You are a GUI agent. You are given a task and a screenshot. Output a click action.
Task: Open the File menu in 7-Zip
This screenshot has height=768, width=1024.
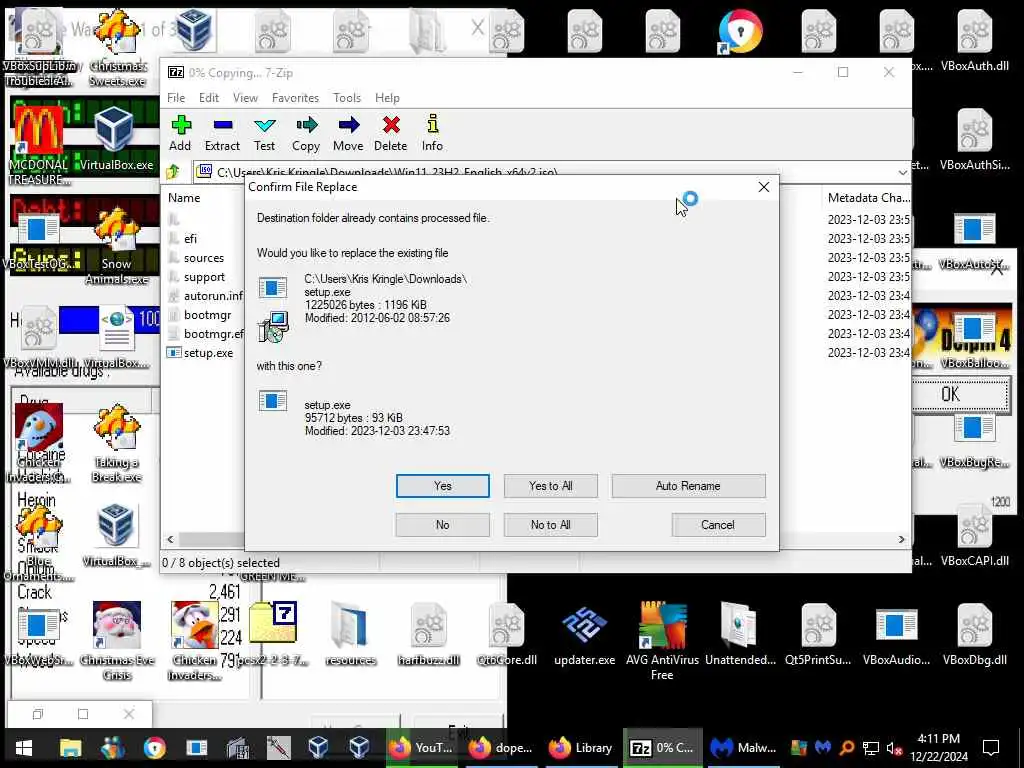pos(176,98)
